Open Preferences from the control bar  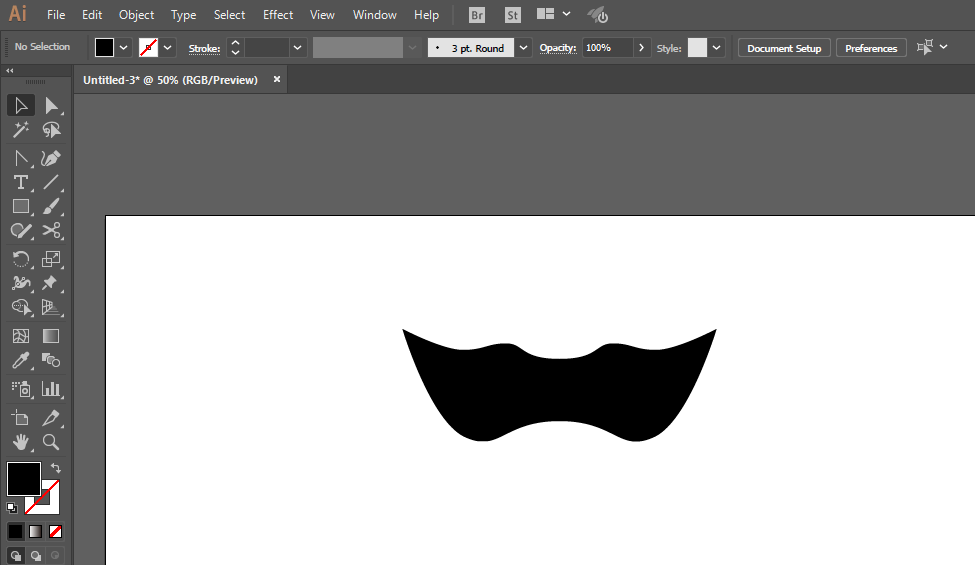(x=871, y=48)
